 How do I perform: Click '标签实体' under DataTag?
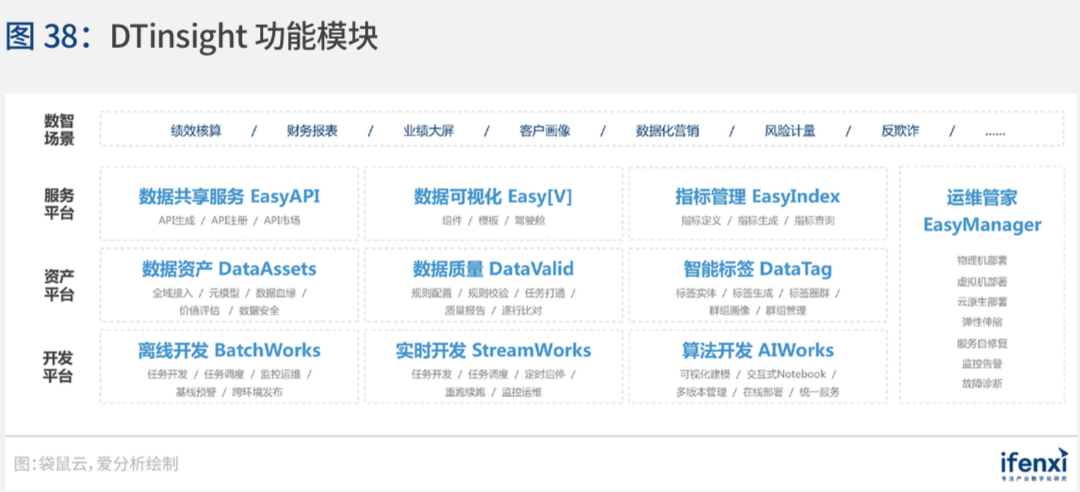pyautogui.click(x=696, y=293)
